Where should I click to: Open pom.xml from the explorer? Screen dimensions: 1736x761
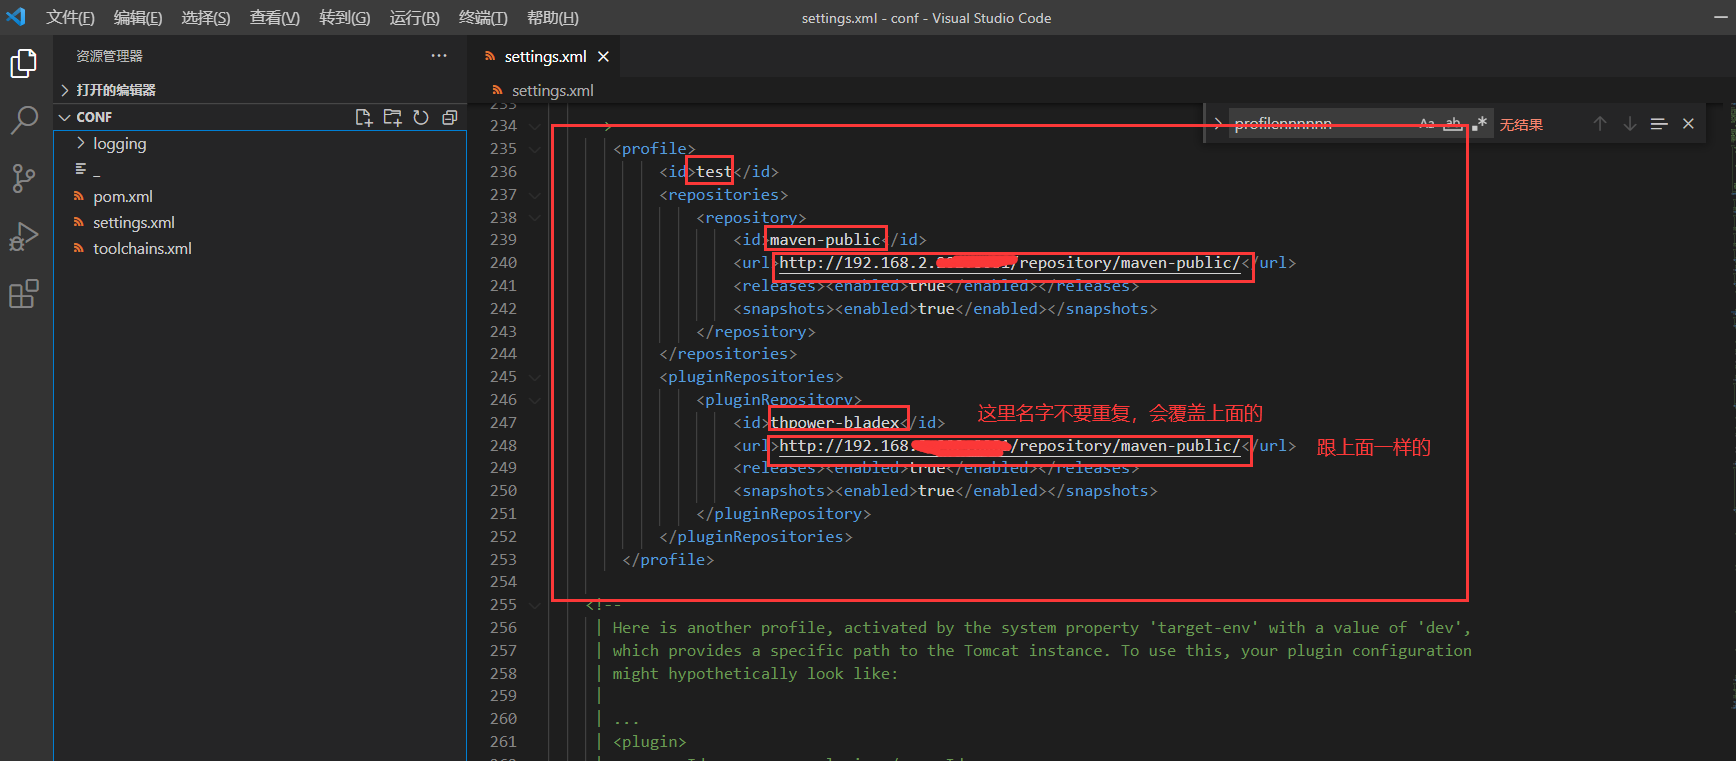point(123,197)
